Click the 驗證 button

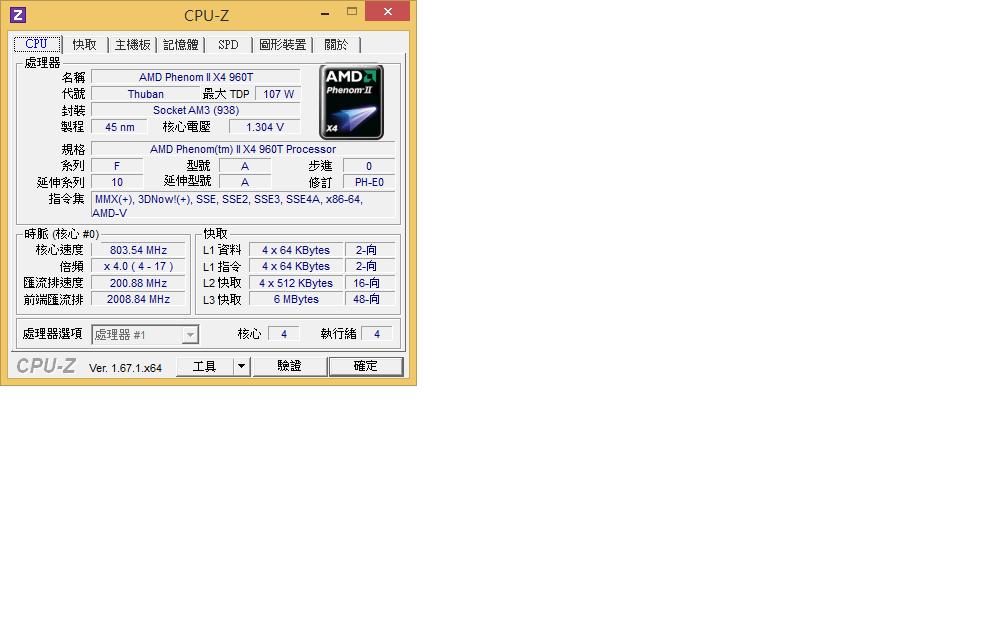pyautogui.click(x=289, y=366)
